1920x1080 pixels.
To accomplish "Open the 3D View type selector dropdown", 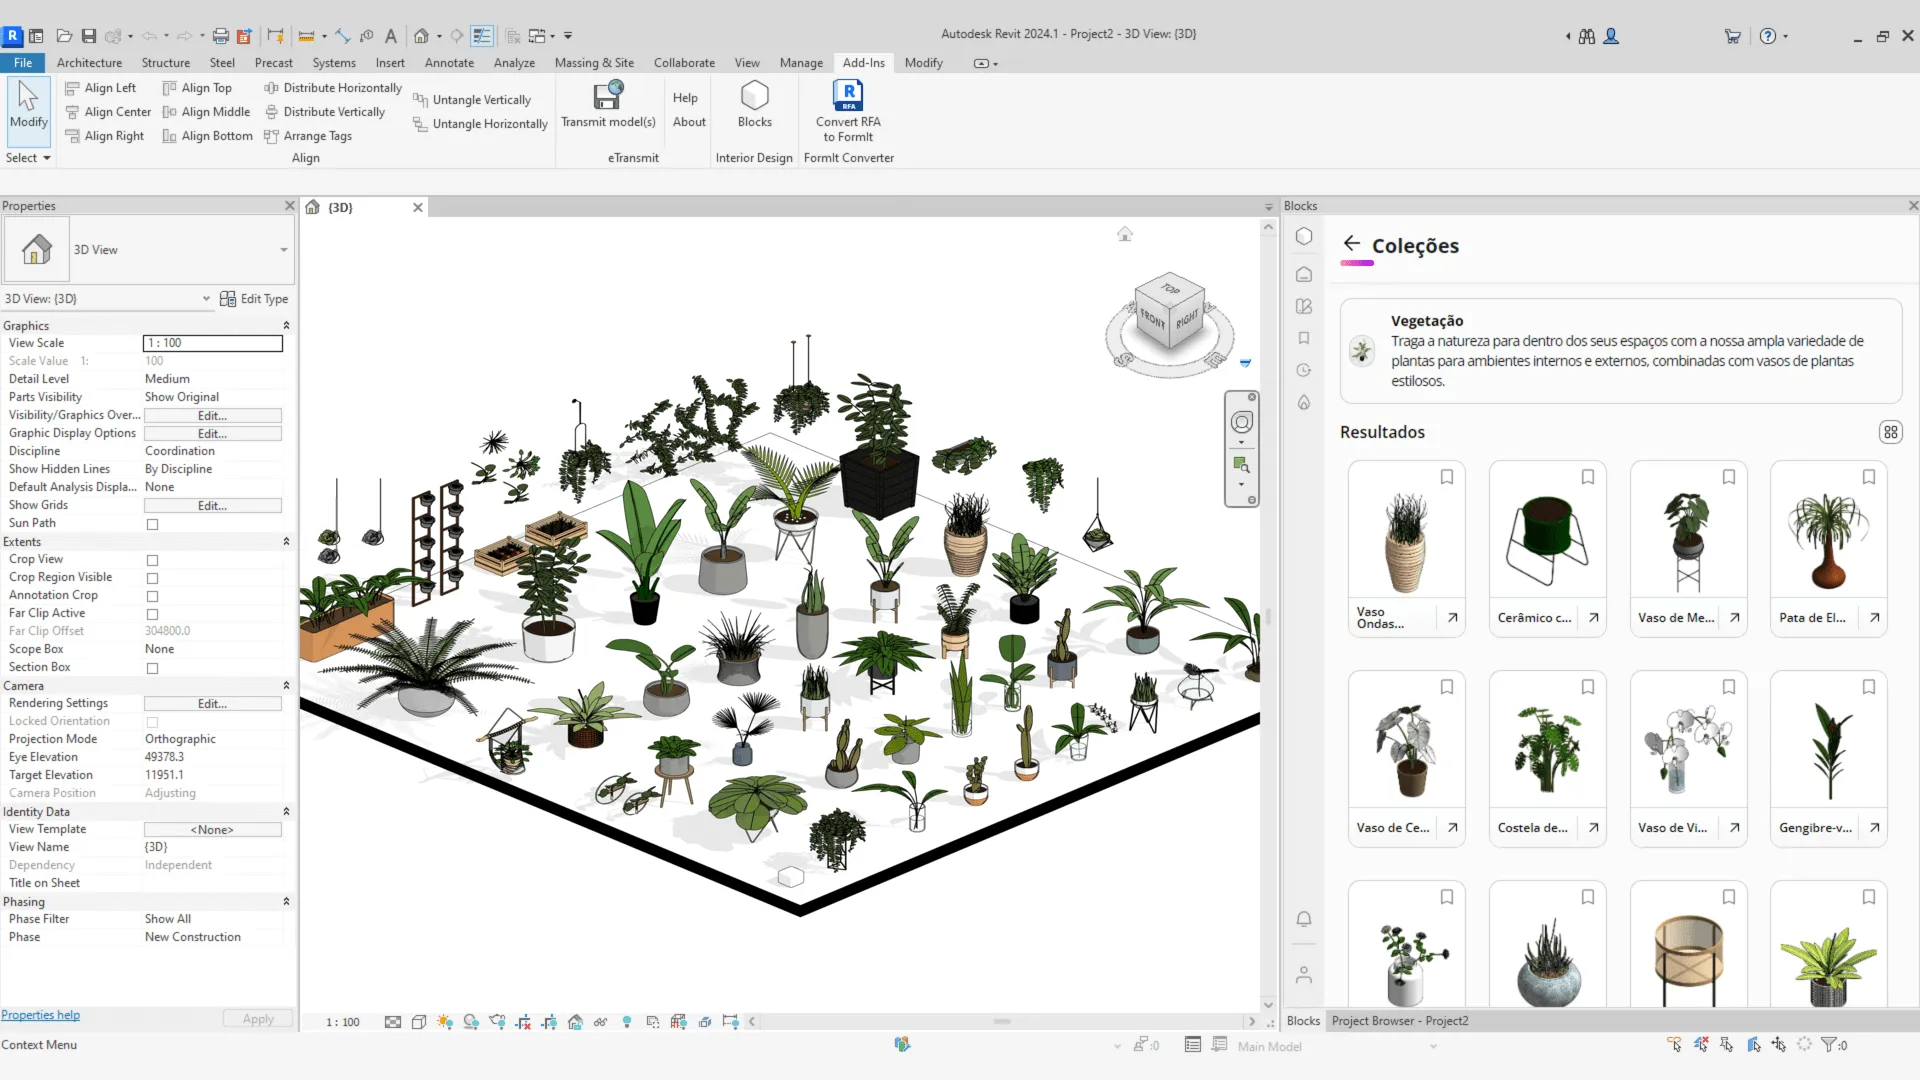I will [283, 250].
